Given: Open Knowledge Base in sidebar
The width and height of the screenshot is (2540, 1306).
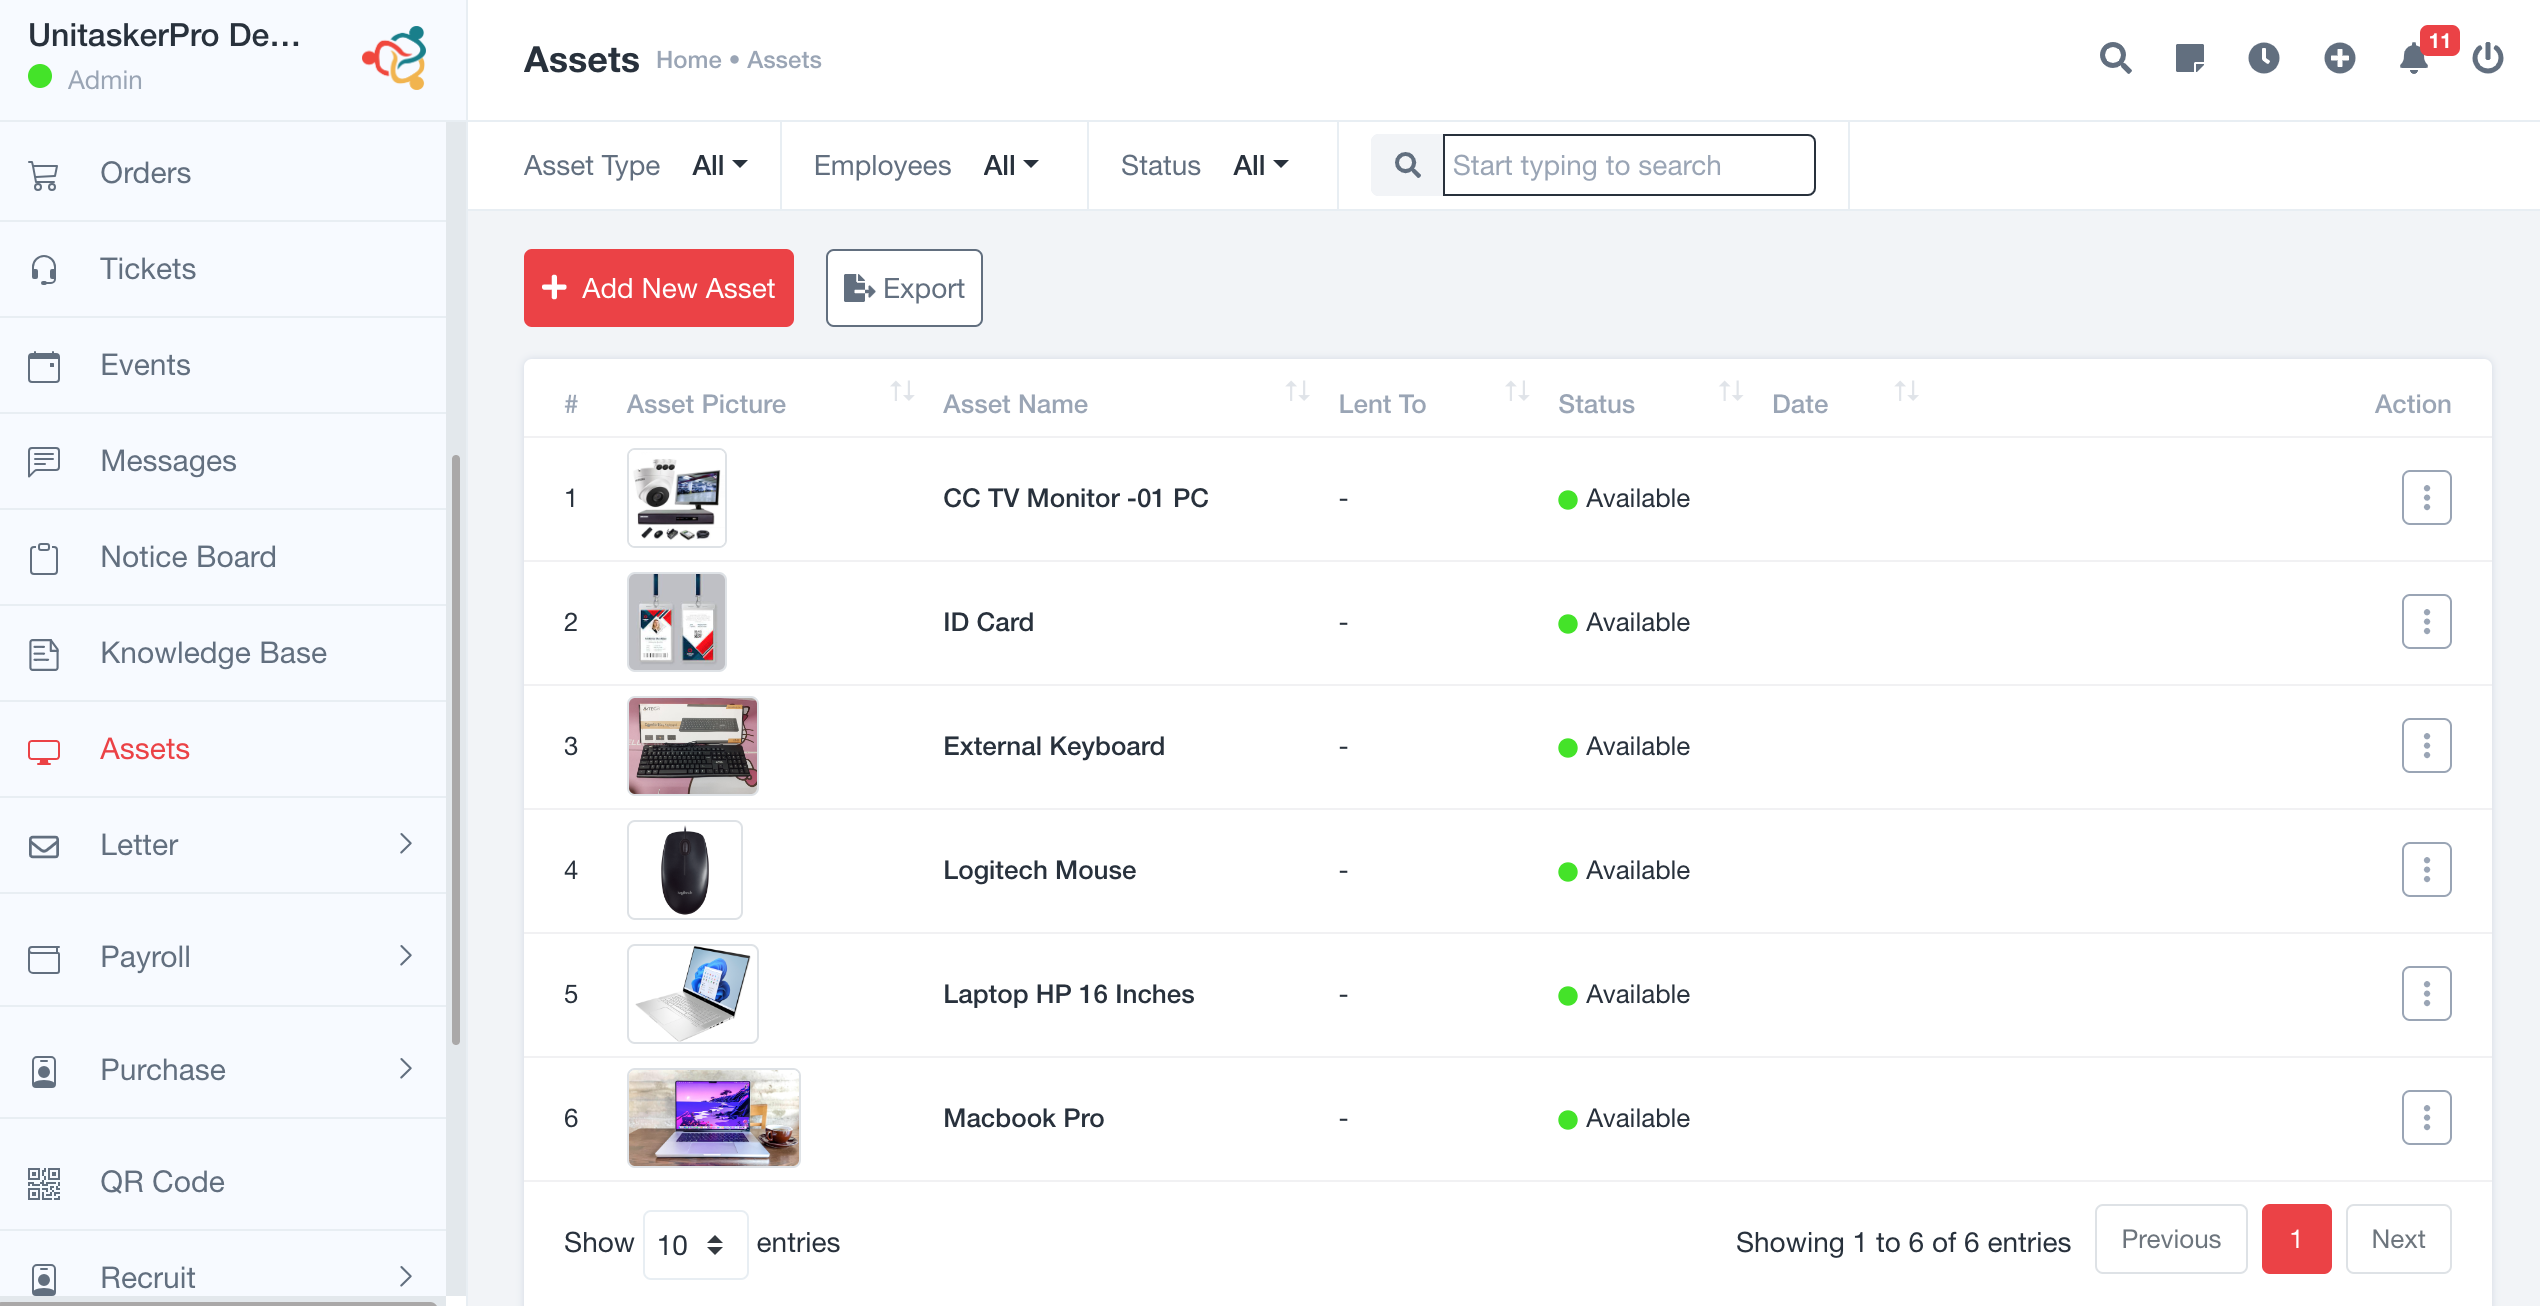Looking at the screenshot, I should 213,653.
